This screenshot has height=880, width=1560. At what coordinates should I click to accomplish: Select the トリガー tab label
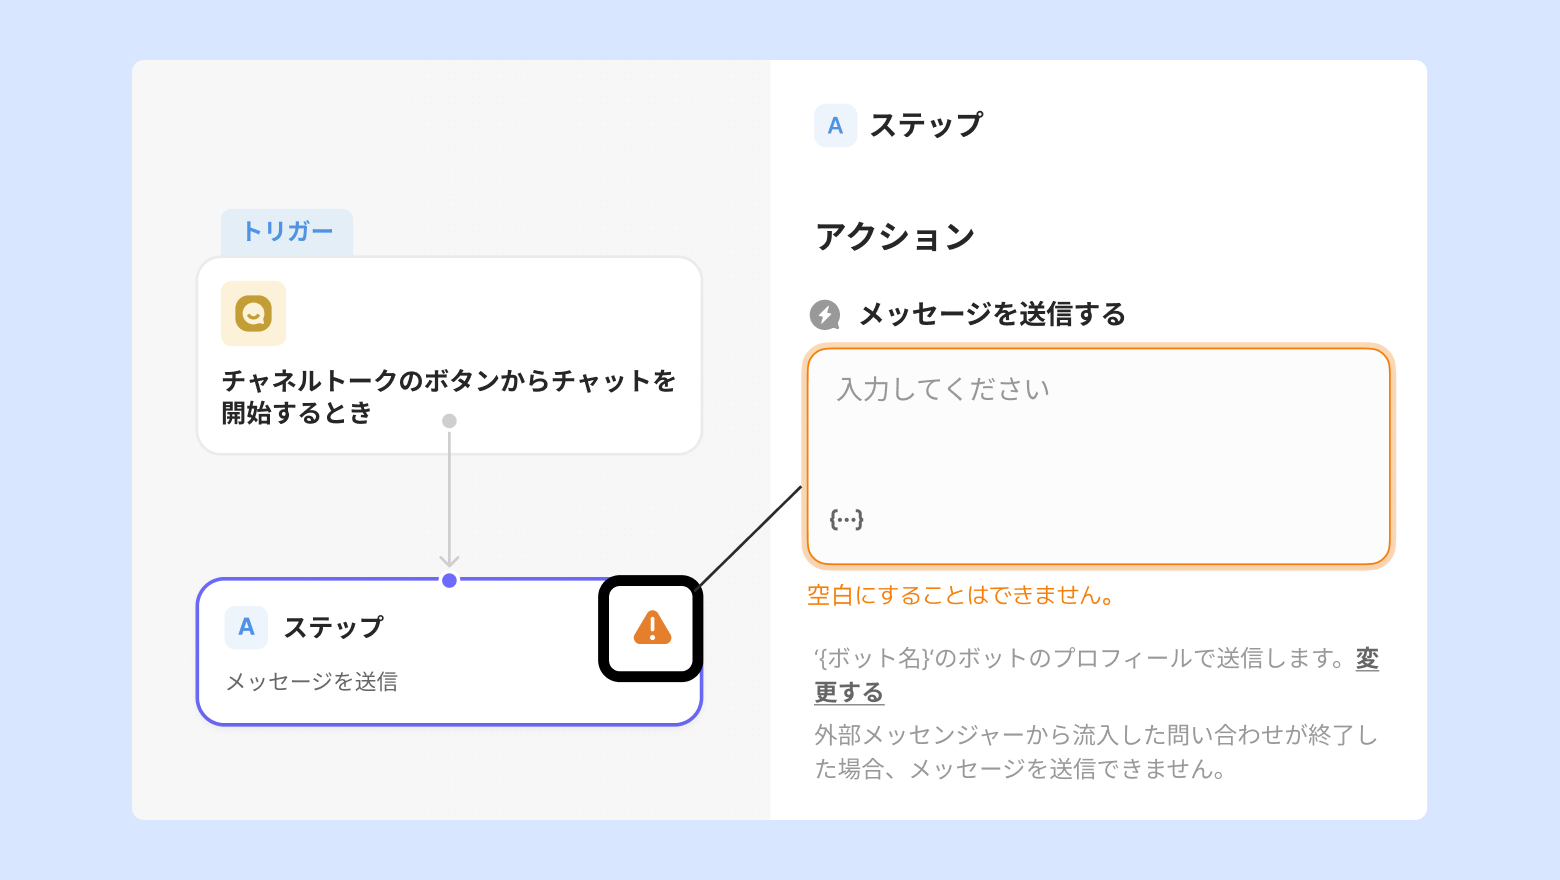pyautogui.click(x=287, y=232)
